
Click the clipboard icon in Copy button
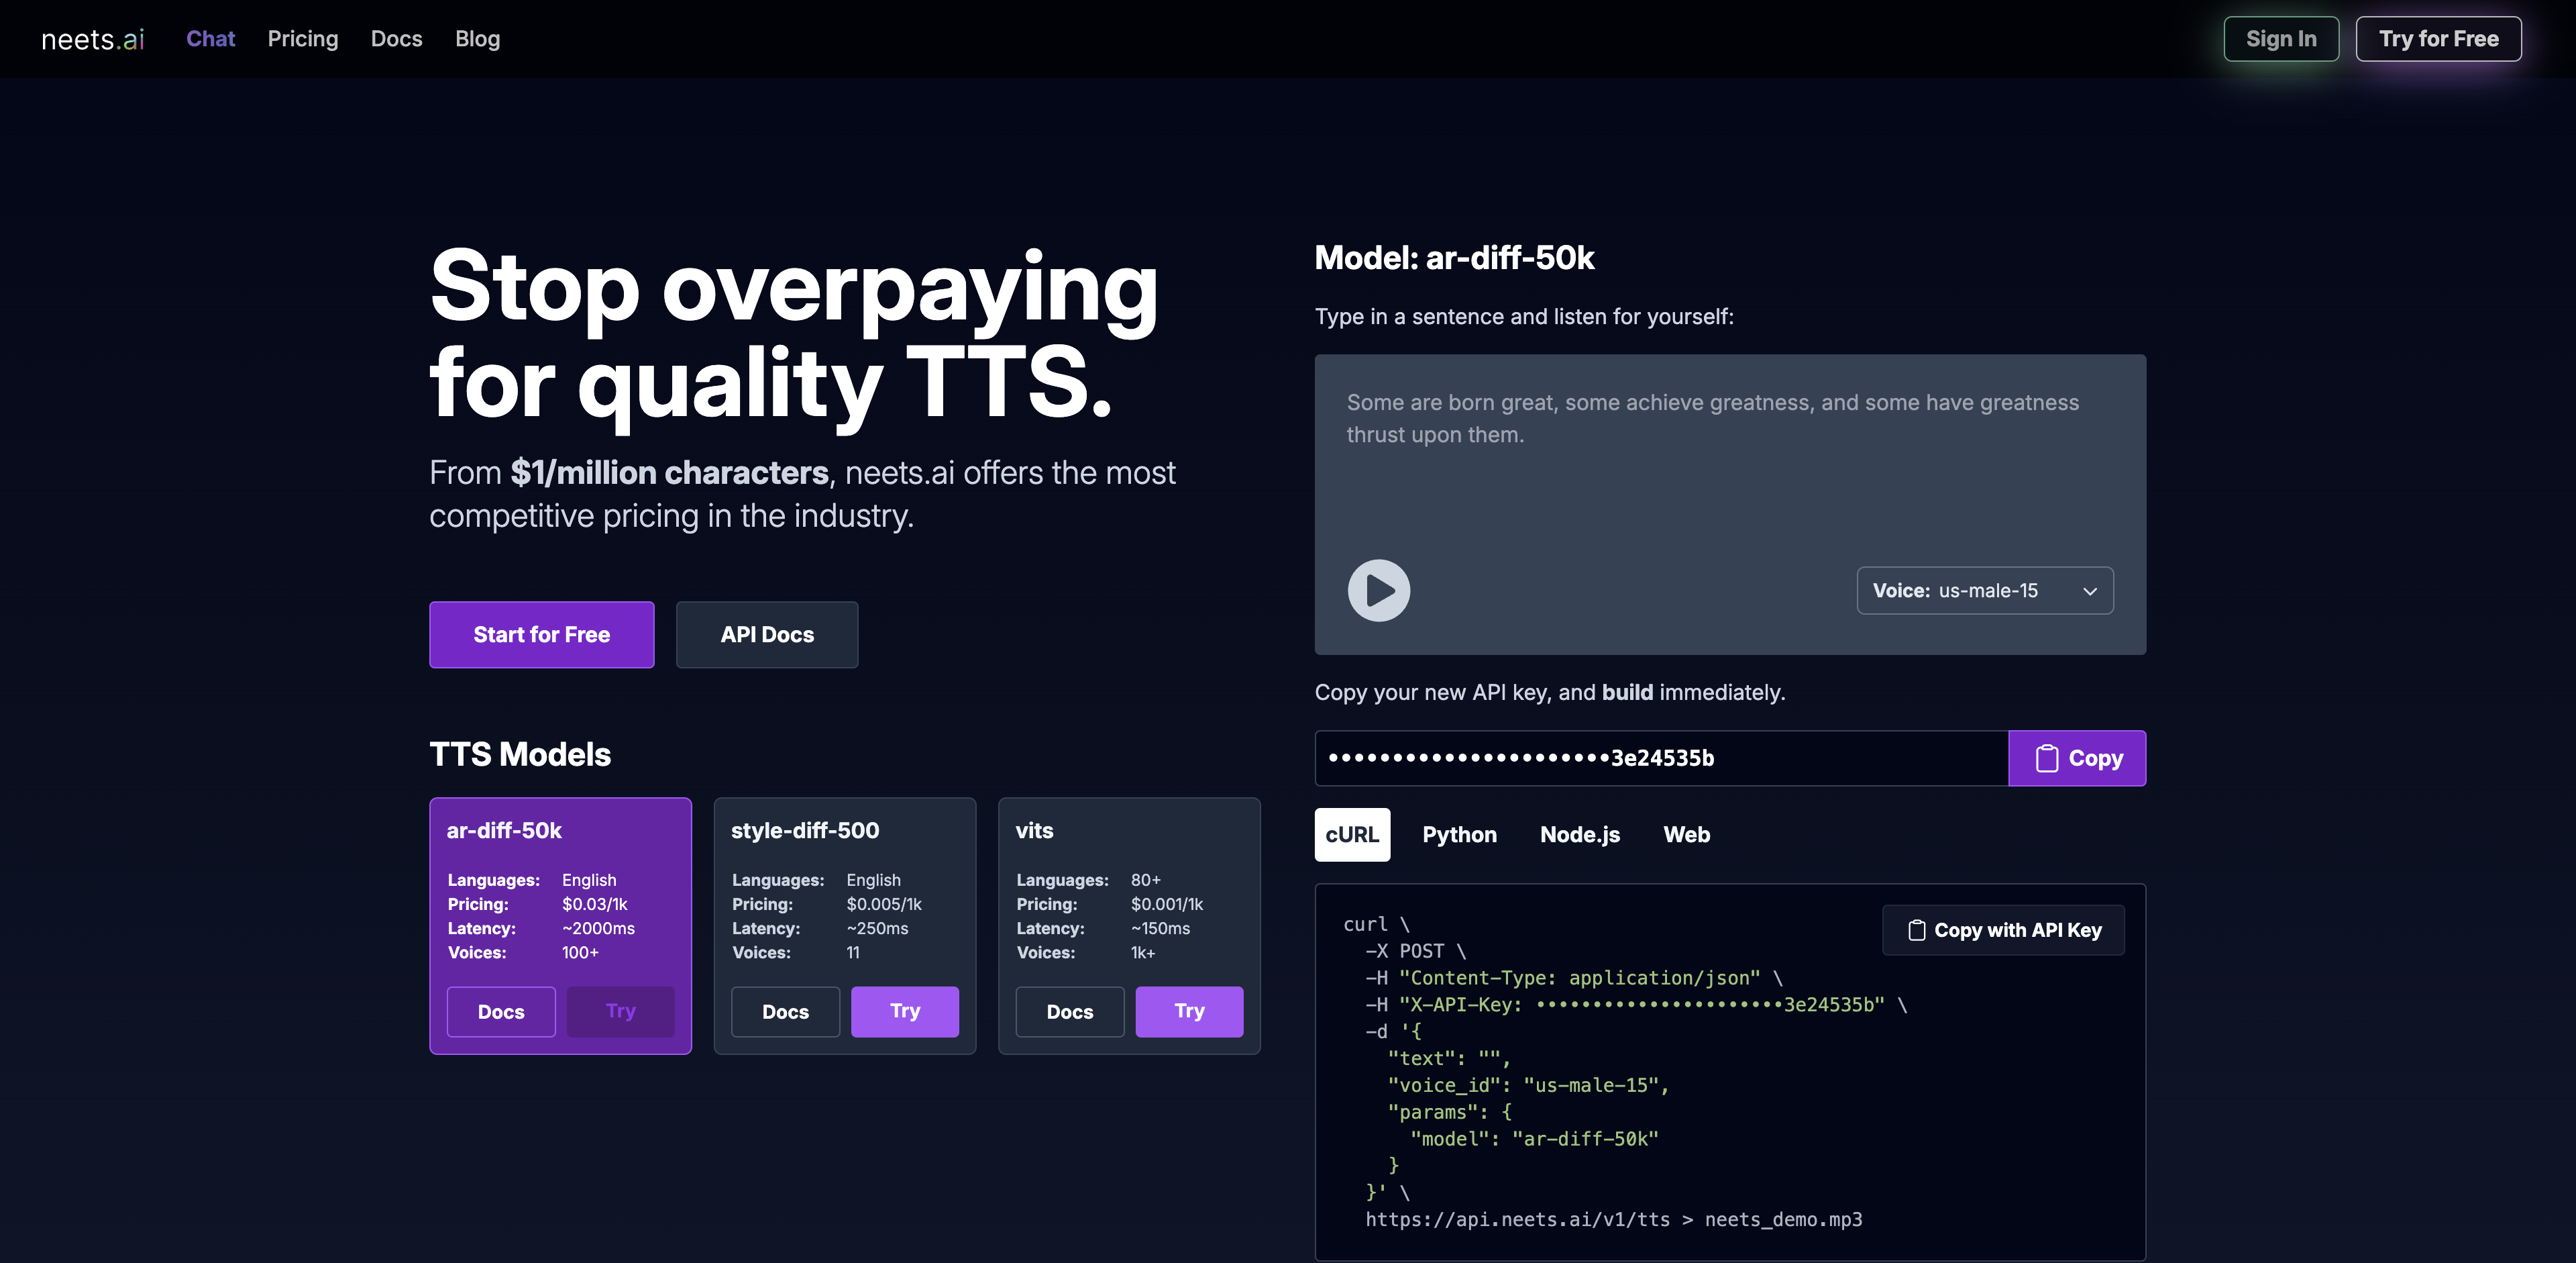2047,759
